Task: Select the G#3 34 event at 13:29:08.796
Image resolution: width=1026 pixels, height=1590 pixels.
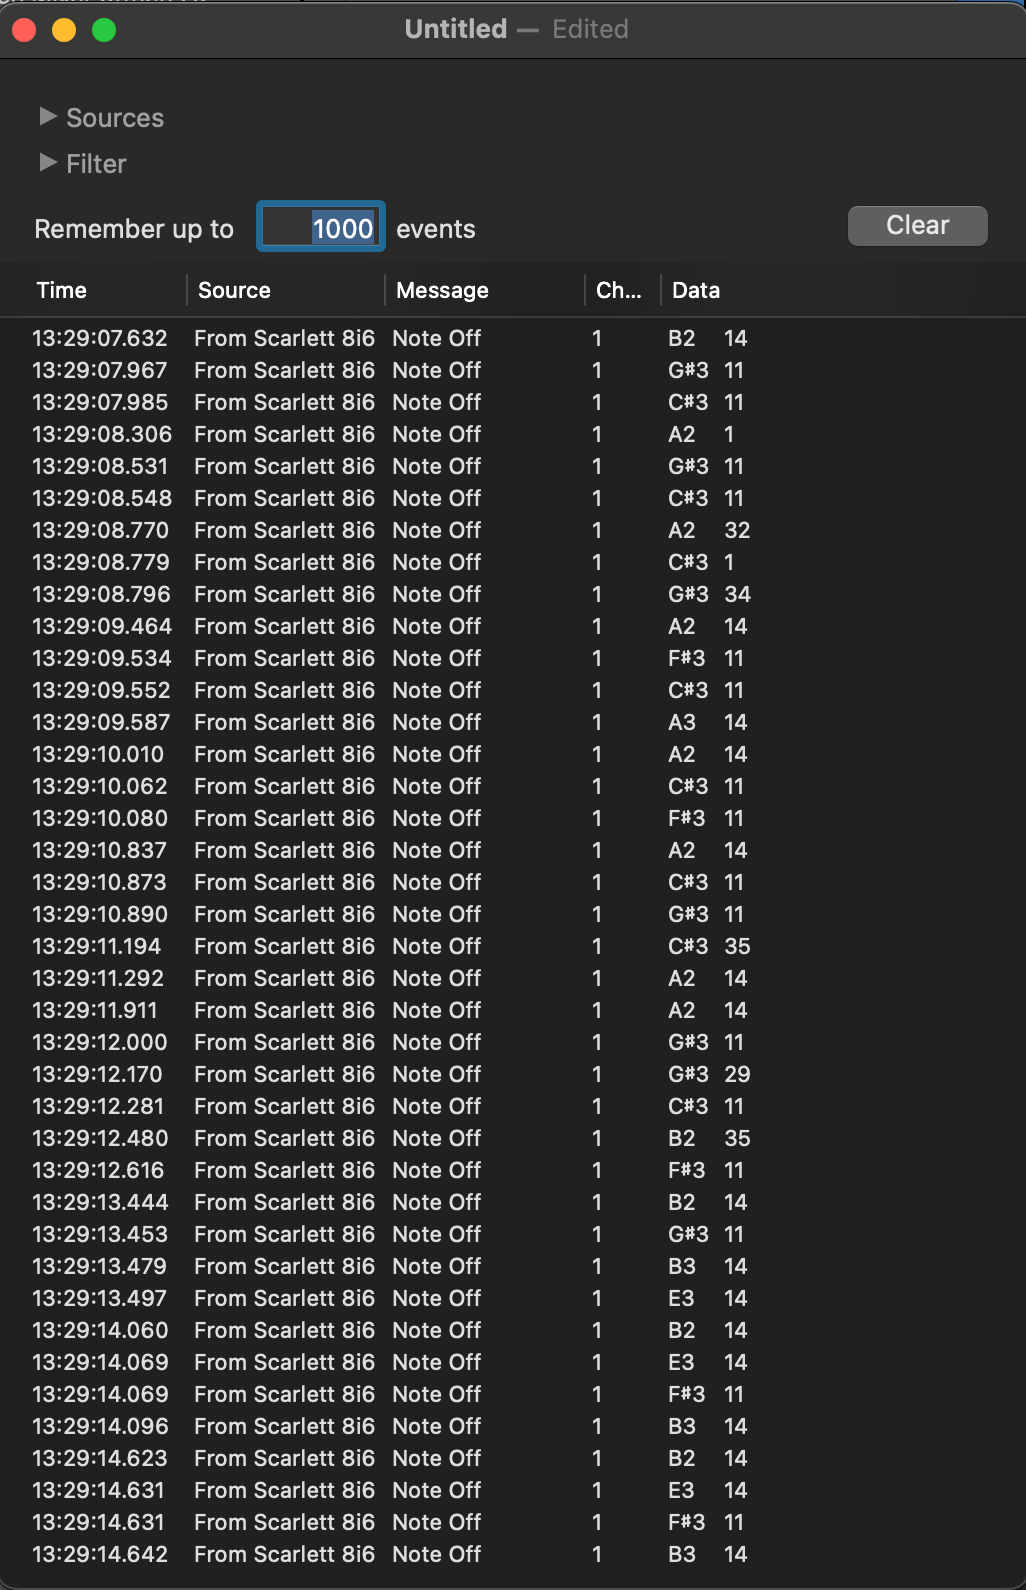Action: coord(513,594)
